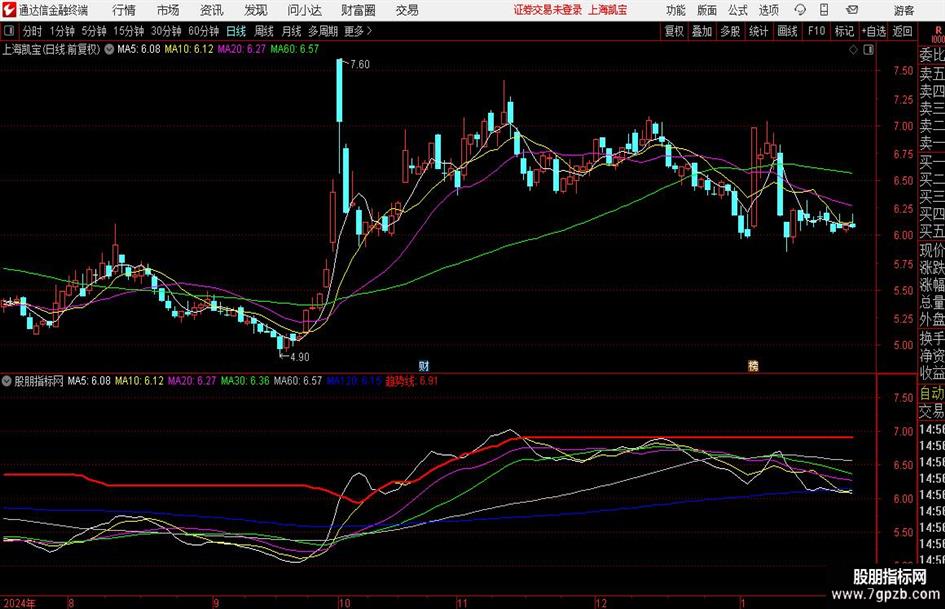Switch to 周线 weekly tab
Image resolution: width=945 pixels, height=609 pixels.
264,31
